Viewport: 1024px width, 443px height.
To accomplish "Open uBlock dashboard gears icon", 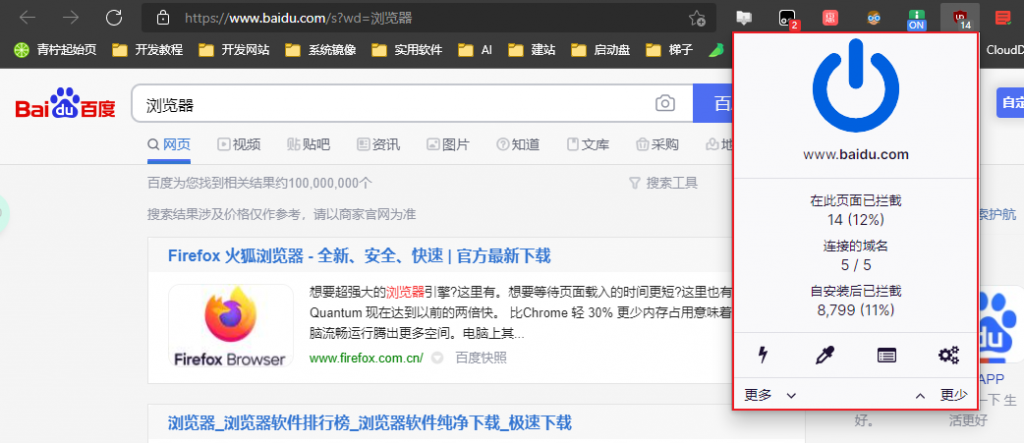I will point(948,354).
